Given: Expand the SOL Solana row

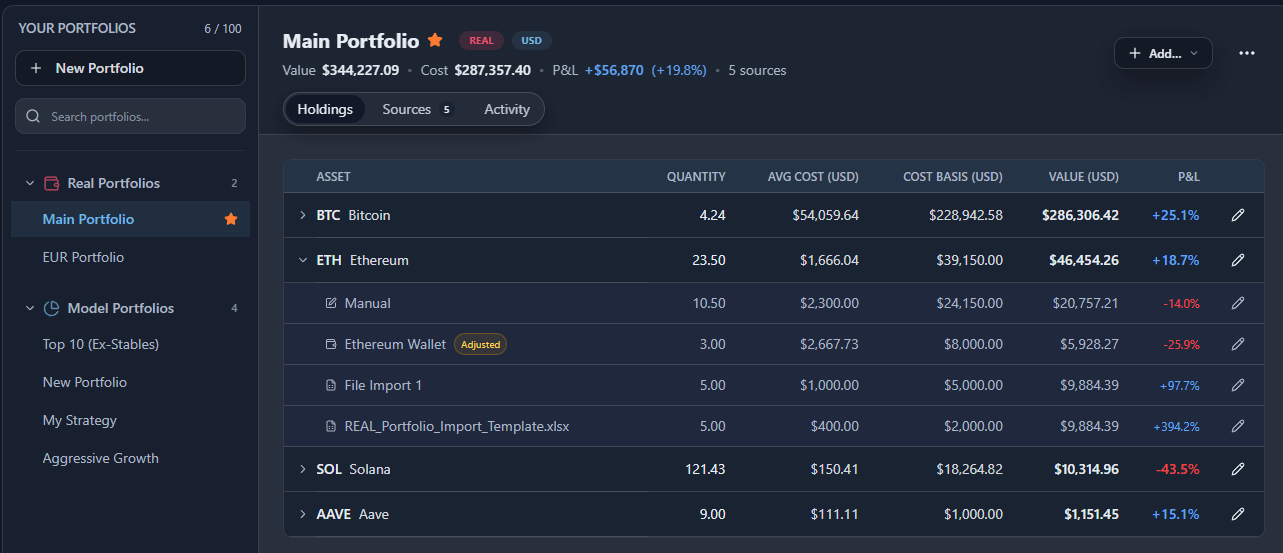Looking at the screenshot, I should 303,469.
